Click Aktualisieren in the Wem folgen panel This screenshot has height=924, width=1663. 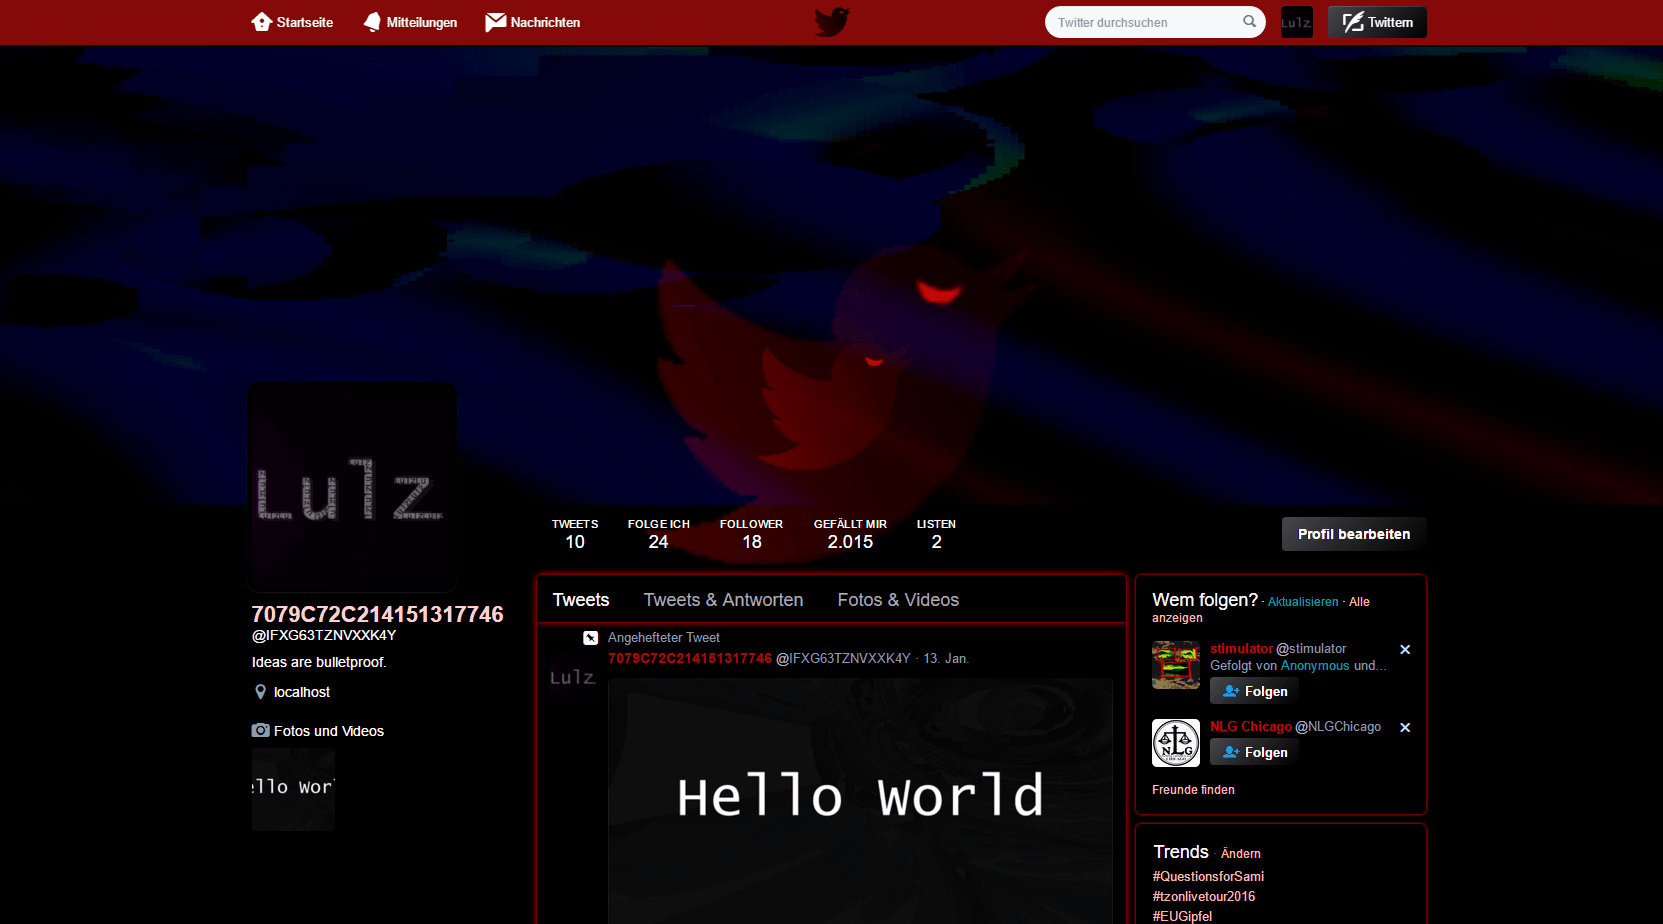coord(1302,601)
